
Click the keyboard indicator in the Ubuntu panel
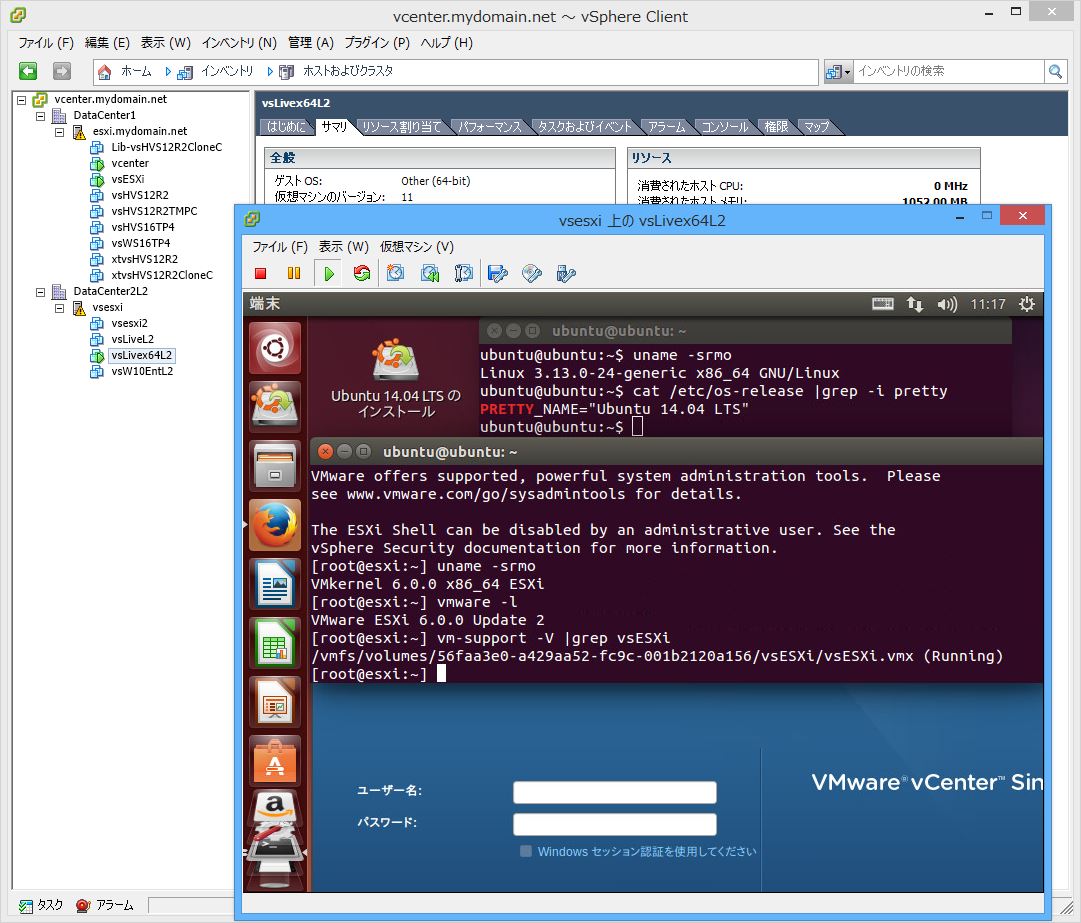tap(882, 304)
